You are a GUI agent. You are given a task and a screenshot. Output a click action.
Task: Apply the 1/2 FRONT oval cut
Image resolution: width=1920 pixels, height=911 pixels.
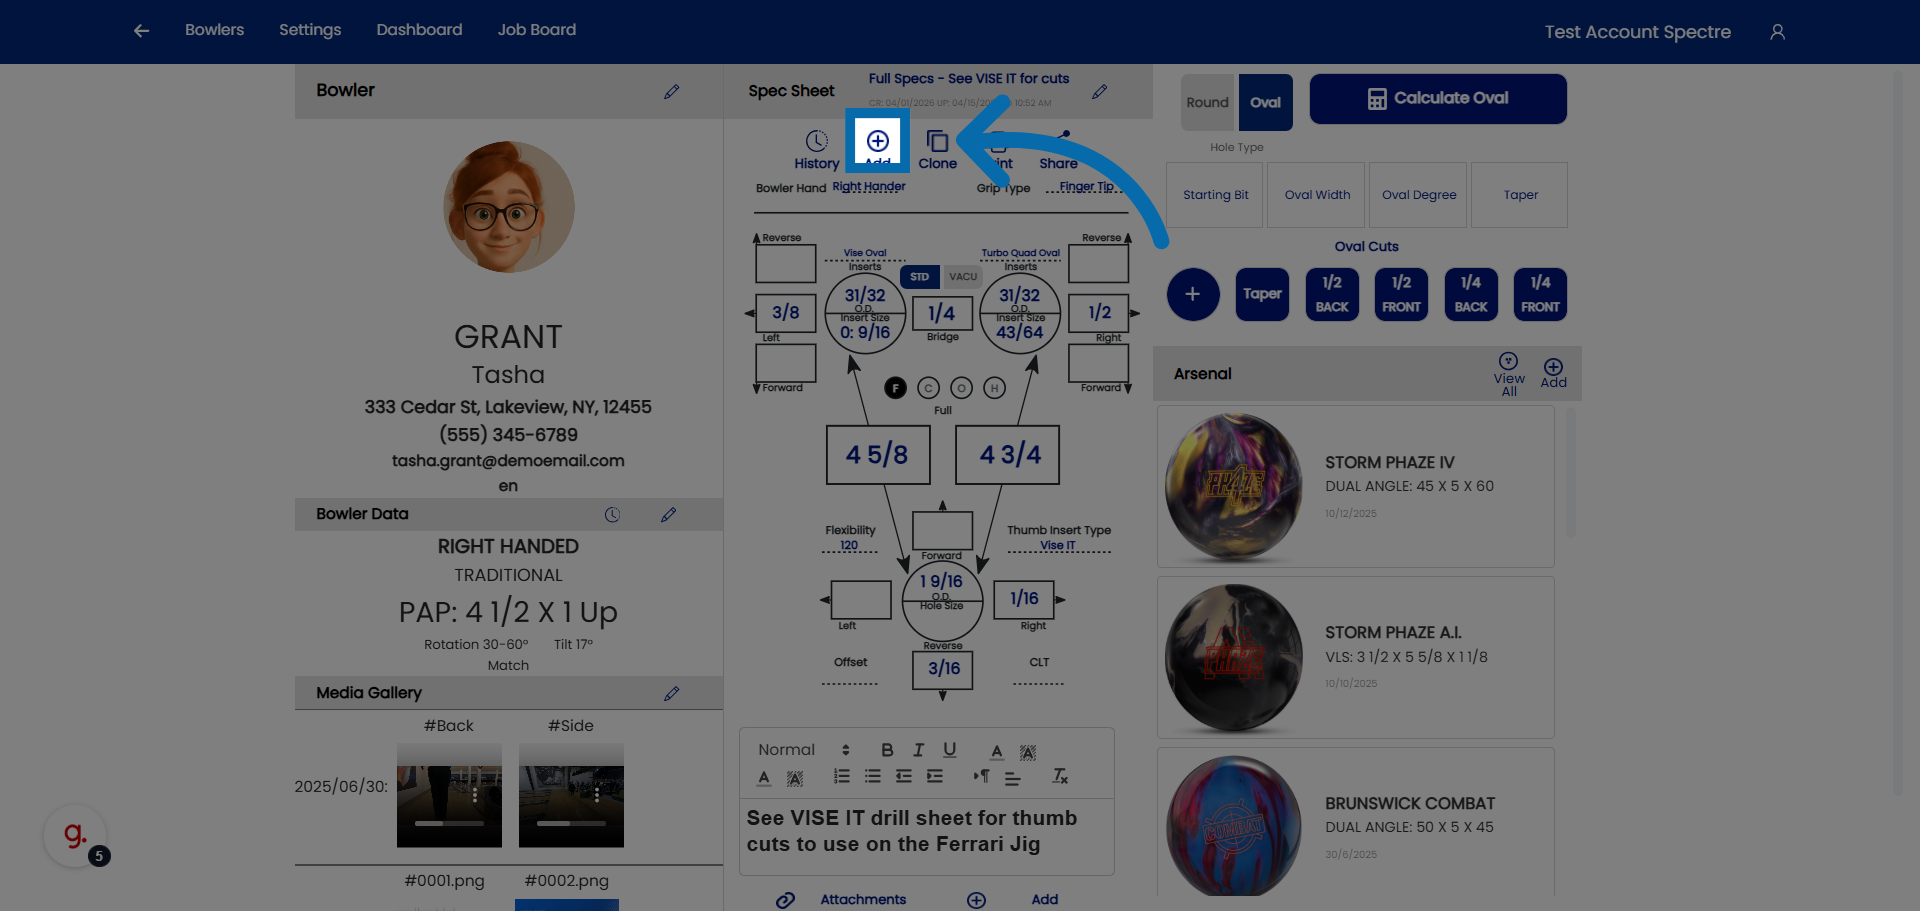(1401, 294)
